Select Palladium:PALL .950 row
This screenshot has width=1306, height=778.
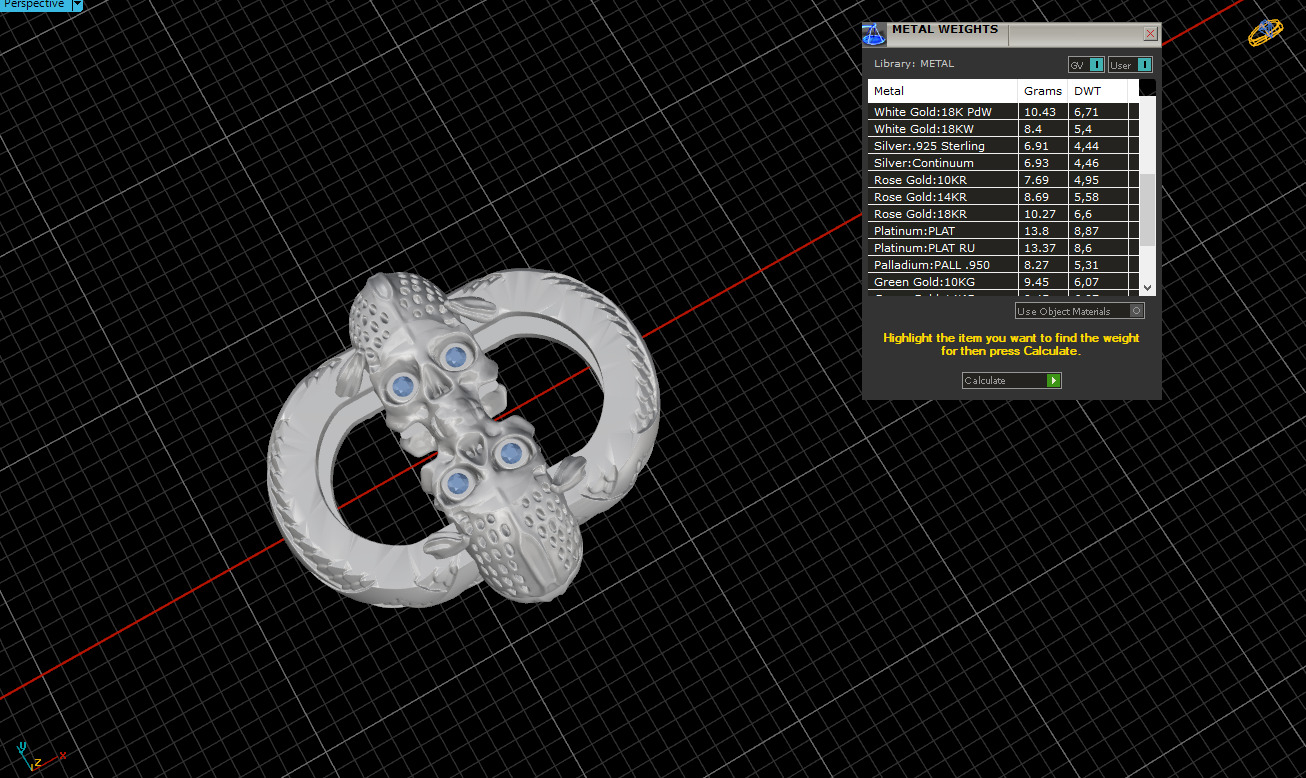pos(1003,265)
